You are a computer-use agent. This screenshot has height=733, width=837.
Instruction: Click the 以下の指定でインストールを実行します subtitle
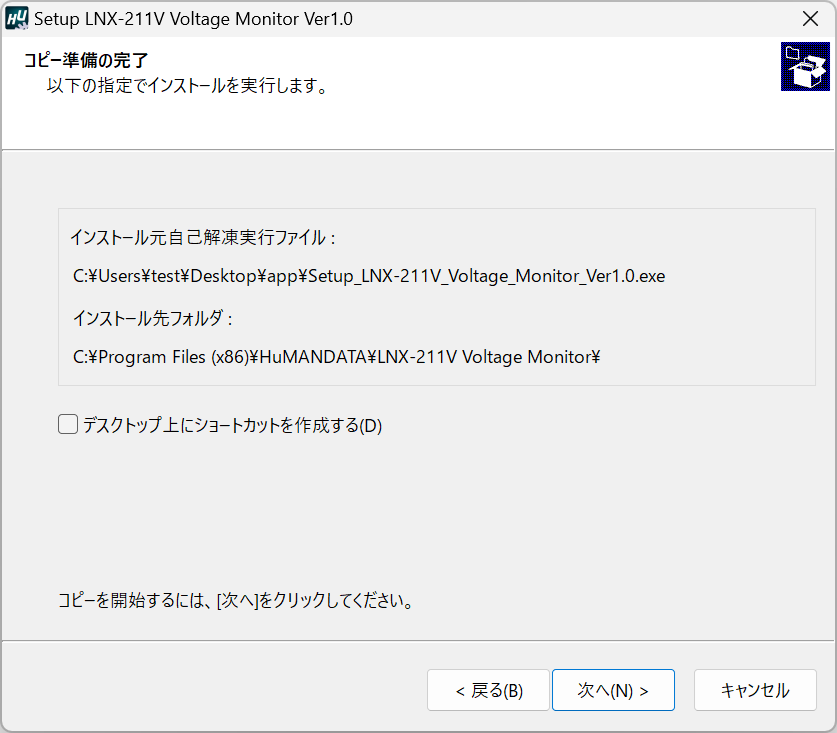pos(187,86)
